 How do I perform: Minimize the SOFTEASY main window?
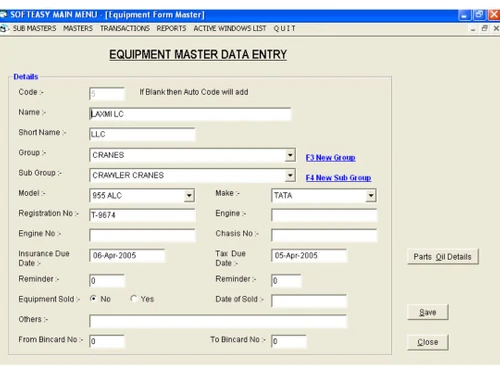click(x=464, y=15)
